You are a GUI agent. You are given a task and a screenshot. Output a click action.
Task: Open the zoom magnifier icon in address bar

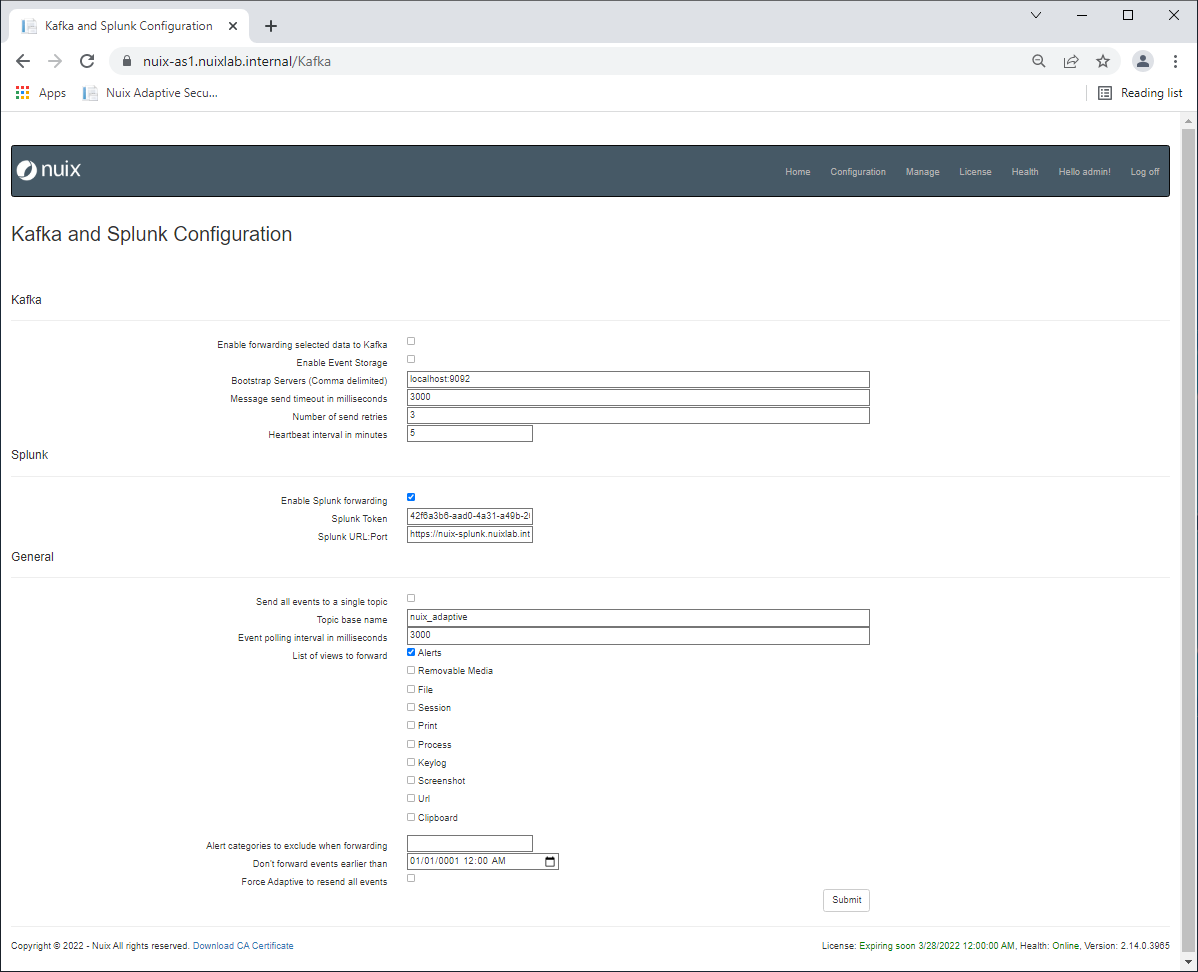pos(1038,61)
